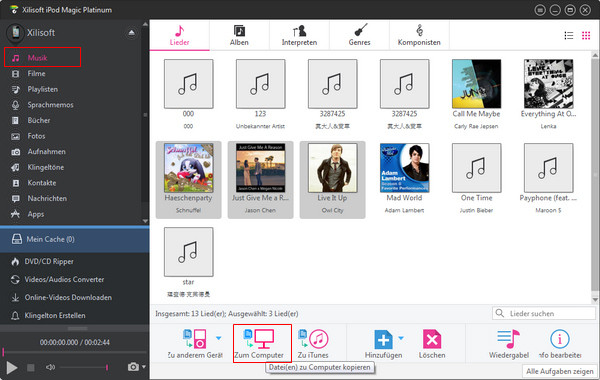Switch to list view
Viewport: 600px width, 380px height.
pyautogui.click(x=569, y=36)
